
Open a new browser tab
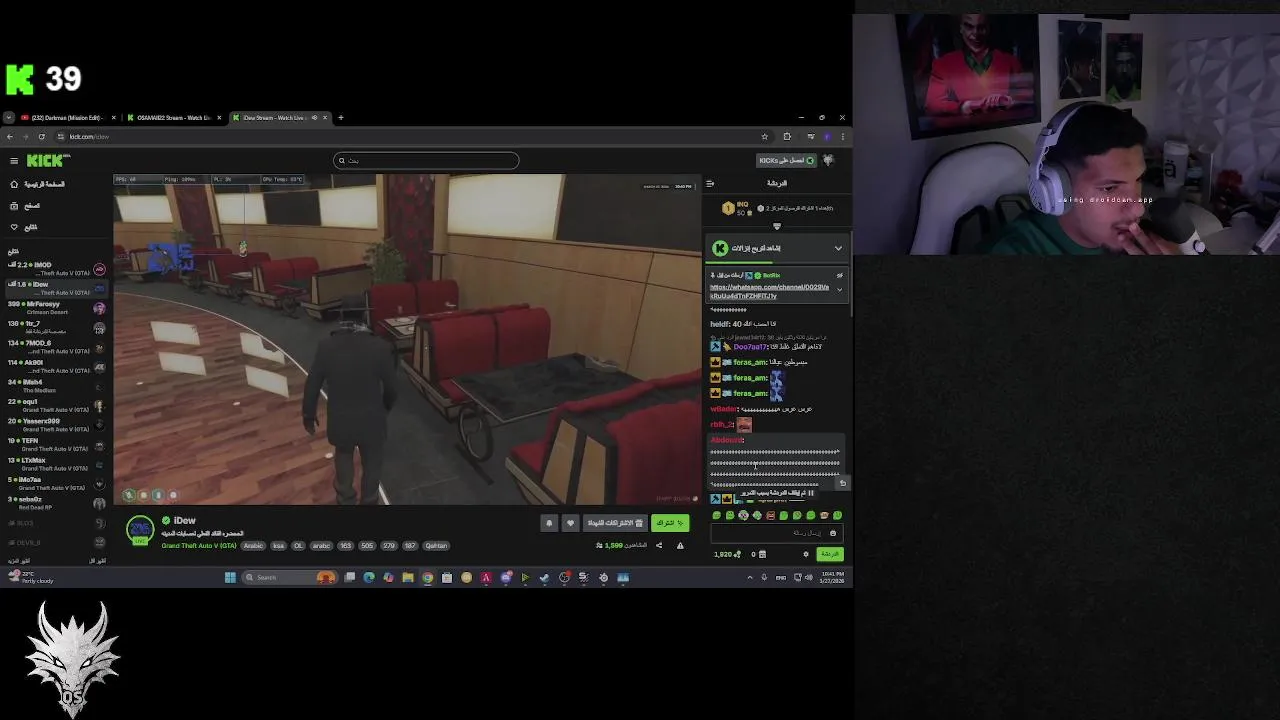[340, 118]
